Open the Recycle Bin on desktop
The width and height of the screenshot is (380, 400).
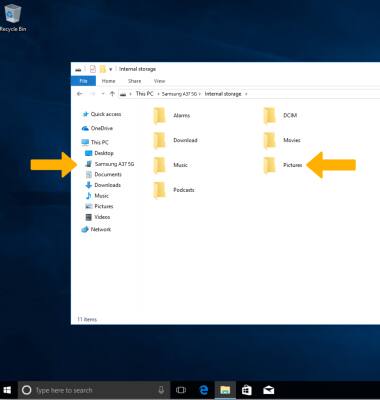click(13, 17)
